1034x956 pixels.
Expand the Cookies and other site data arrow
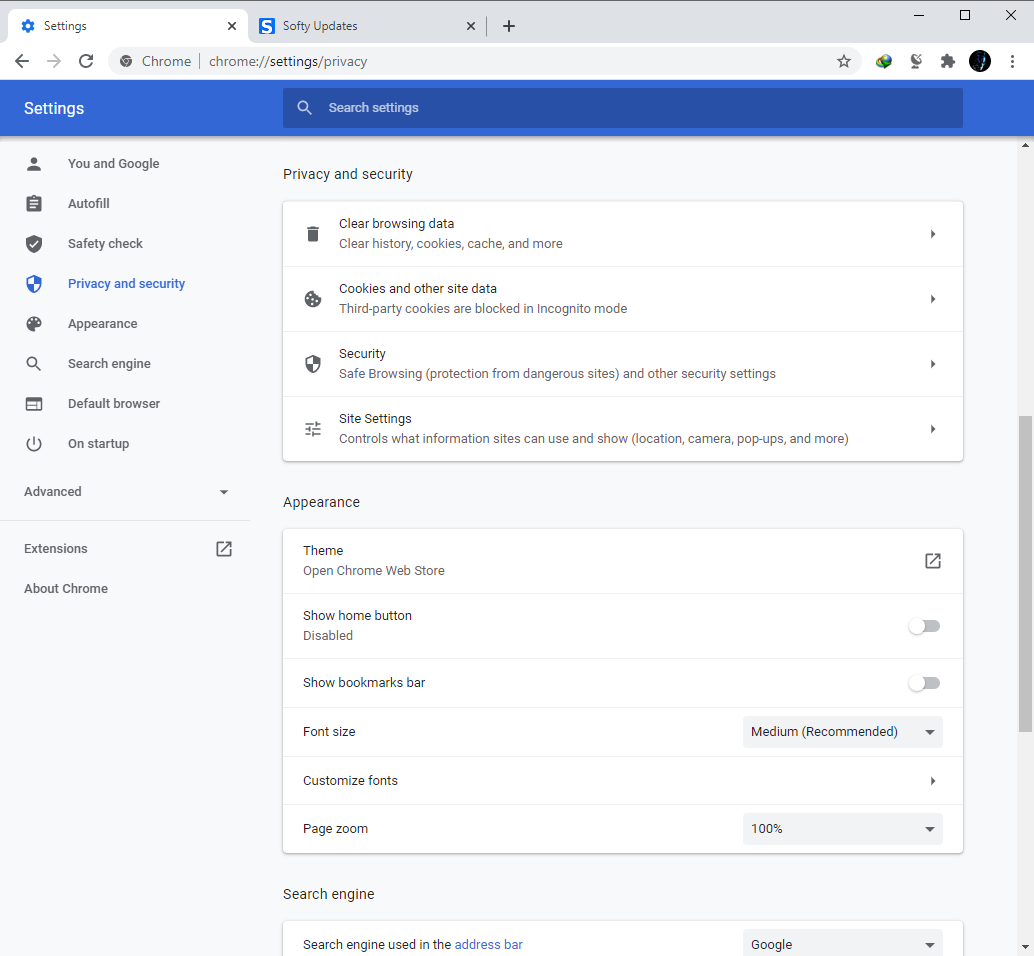pos(932,299)
